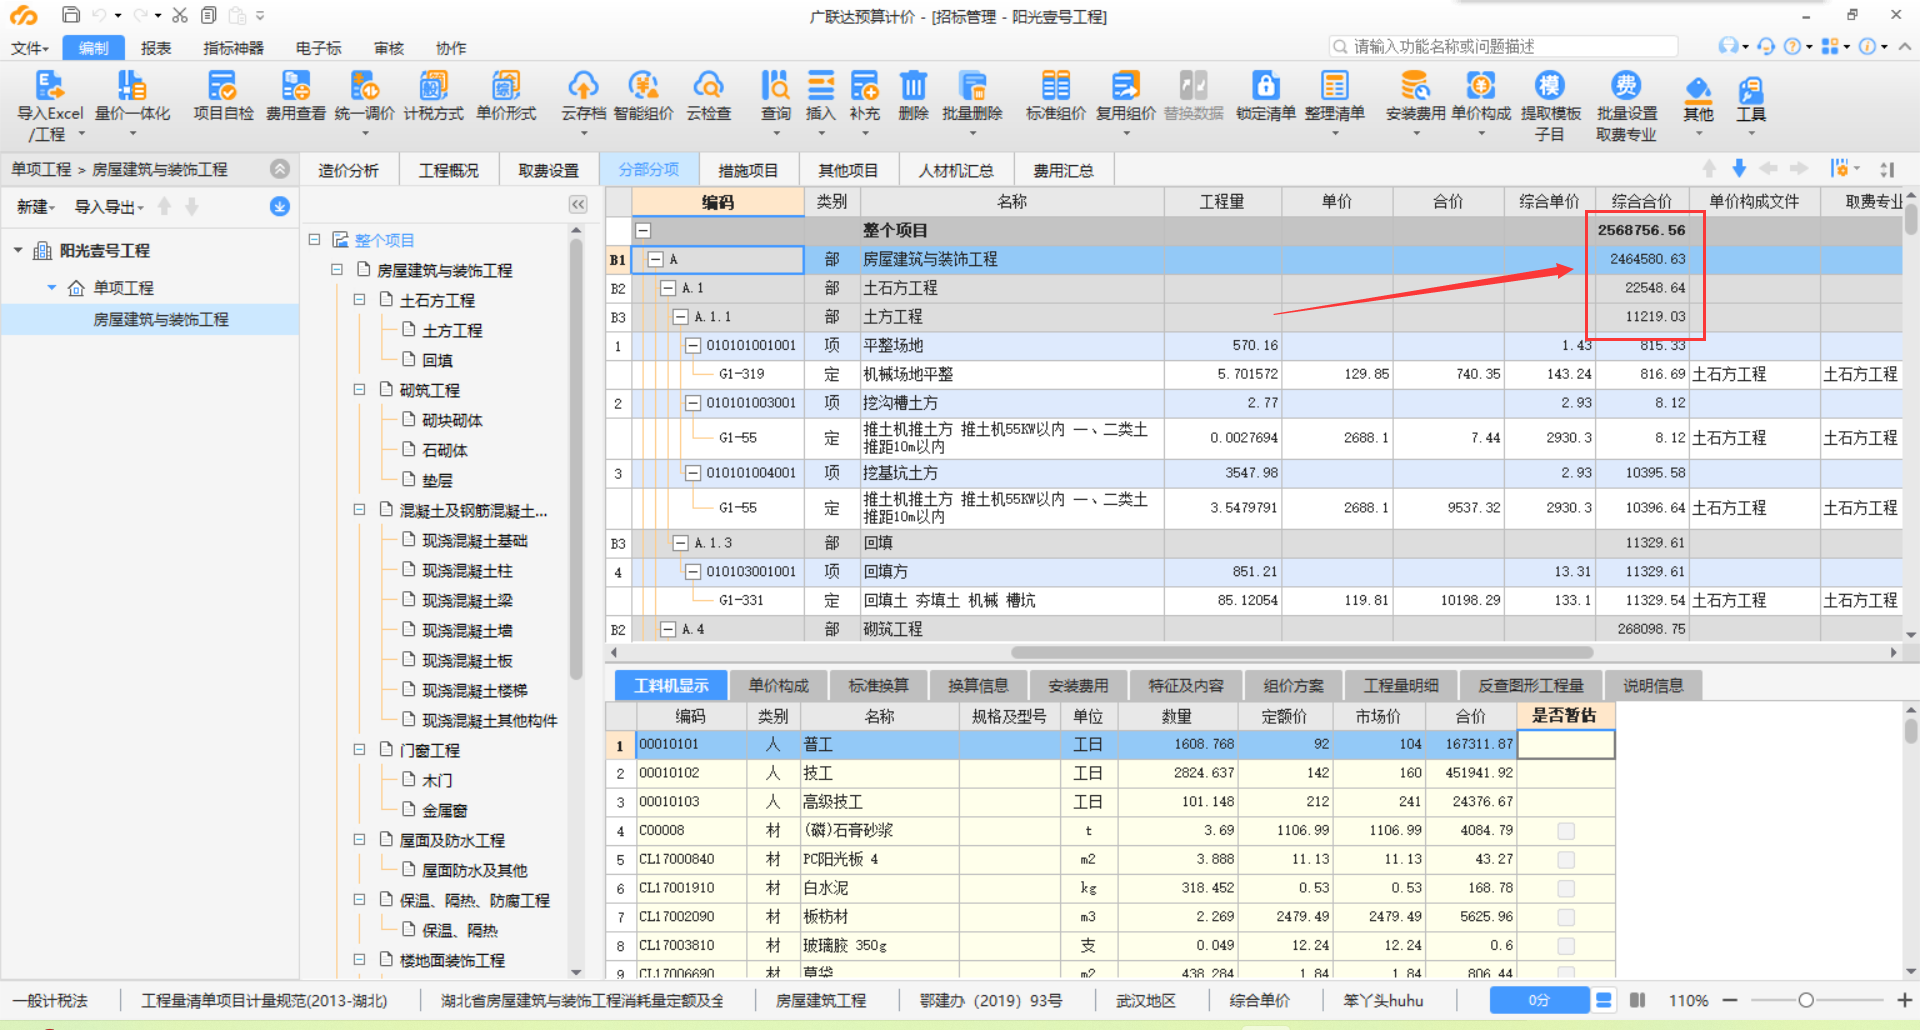This screenshot has height=1030, width=1920.
Task: Open the 导入导出 dropdown
Action: tap(109, 207)
